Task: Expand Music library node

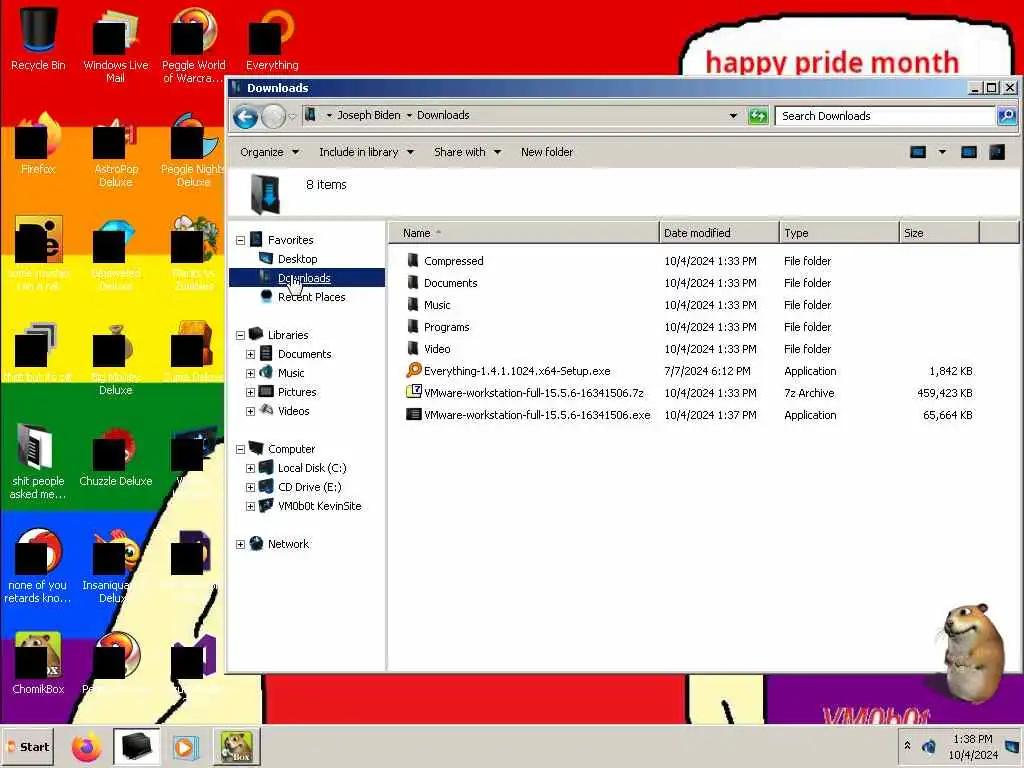Action: (x=250, y=373)
